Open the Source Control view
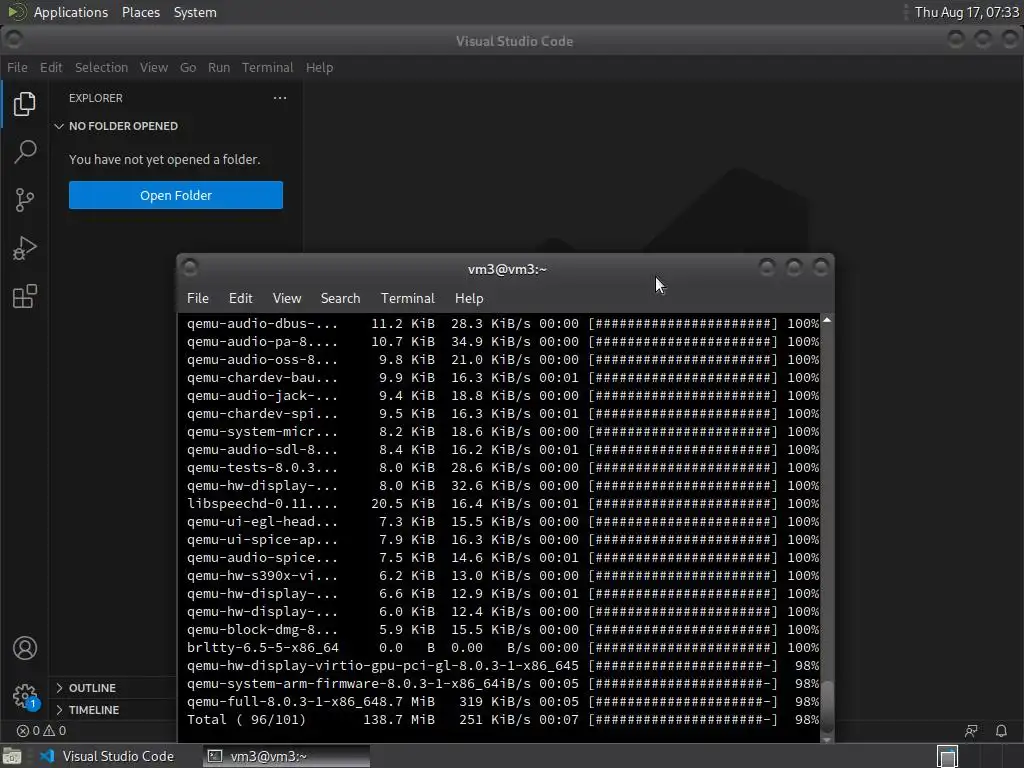Viewport: 1024px width, 768px height. [24, 200]
